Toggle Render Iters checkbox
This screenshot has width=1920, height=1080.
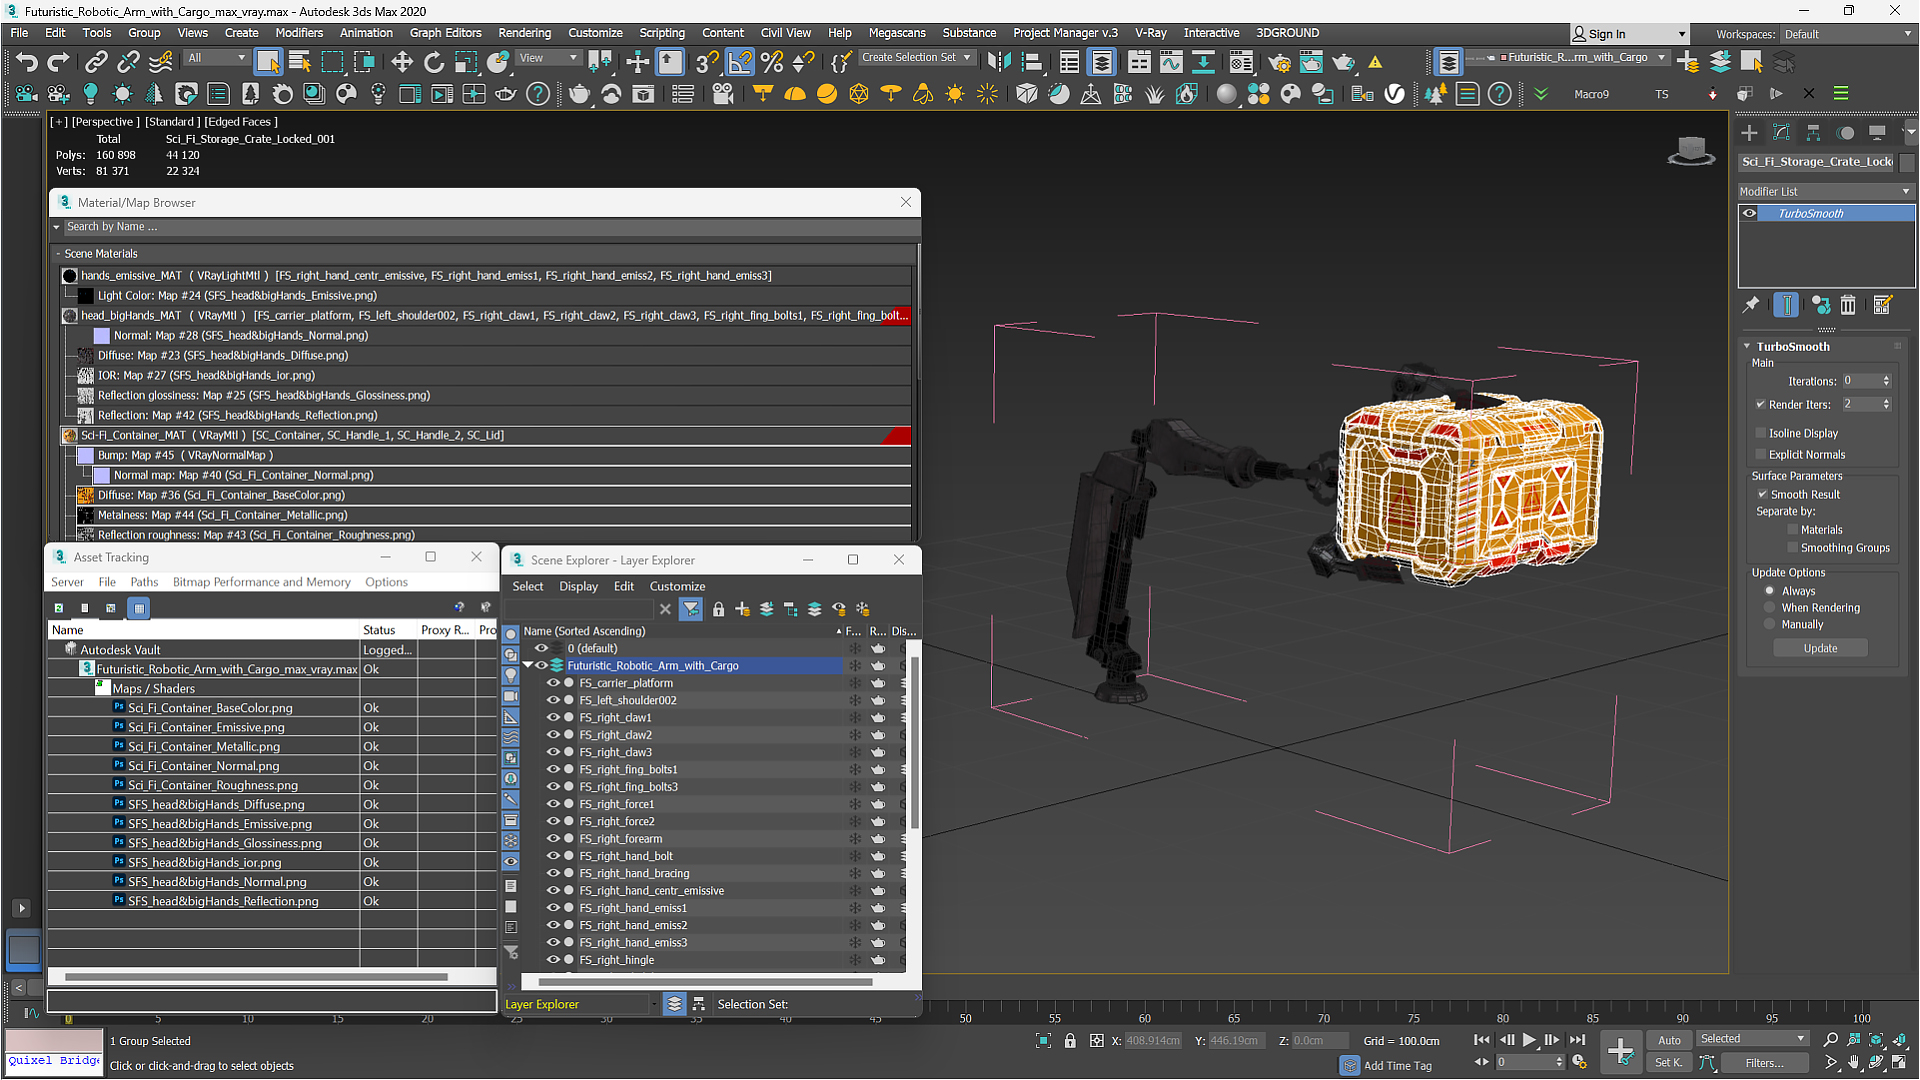pos(1761,404)
